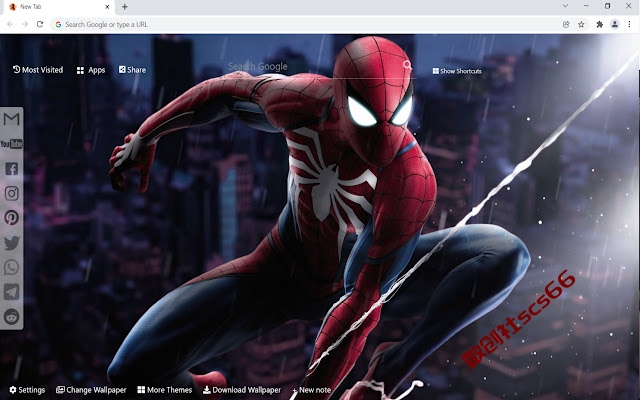Open the Extensions puzzle icon

click(600, 24)
